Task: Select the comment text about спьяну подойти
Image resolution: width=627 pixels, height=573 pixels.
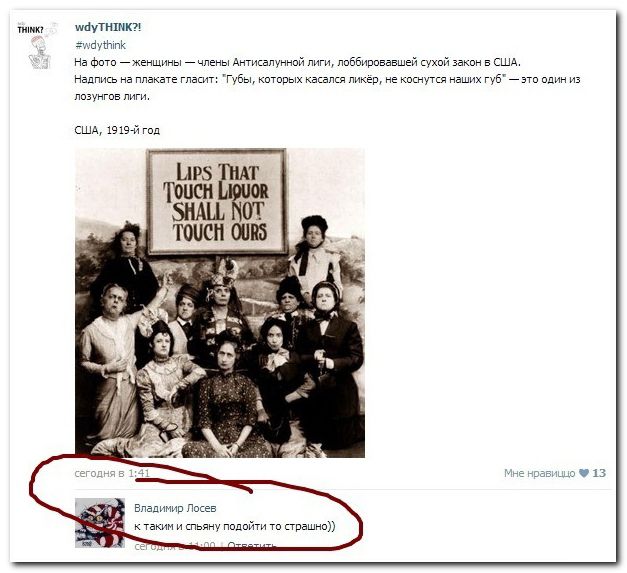Action: click(235, 526)
